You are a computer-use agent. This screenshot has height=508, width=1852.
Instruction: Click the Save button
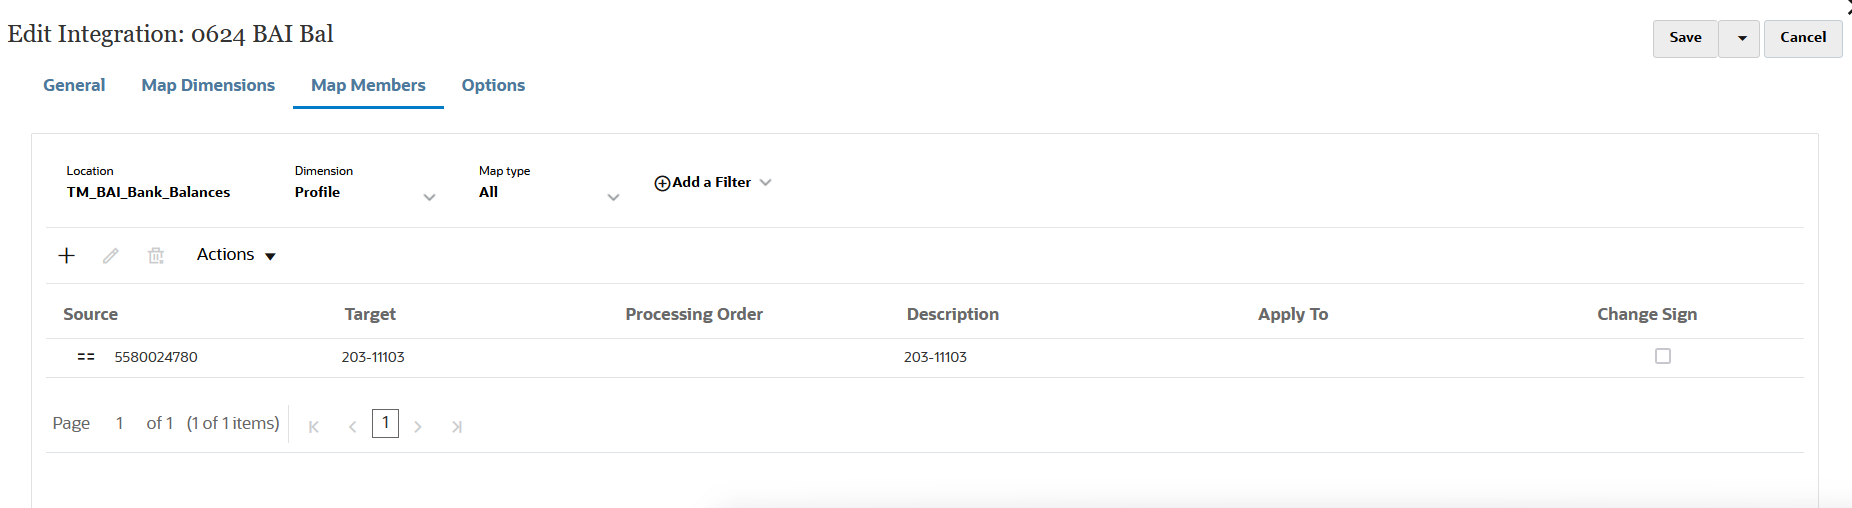point(1685,38)
